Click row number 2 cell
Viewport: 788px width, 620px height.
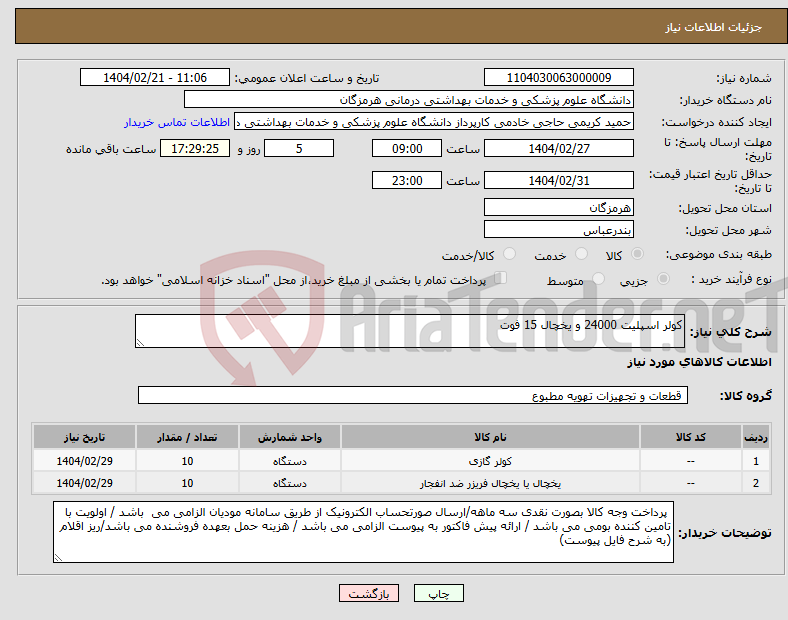click(x=756, y=483)
